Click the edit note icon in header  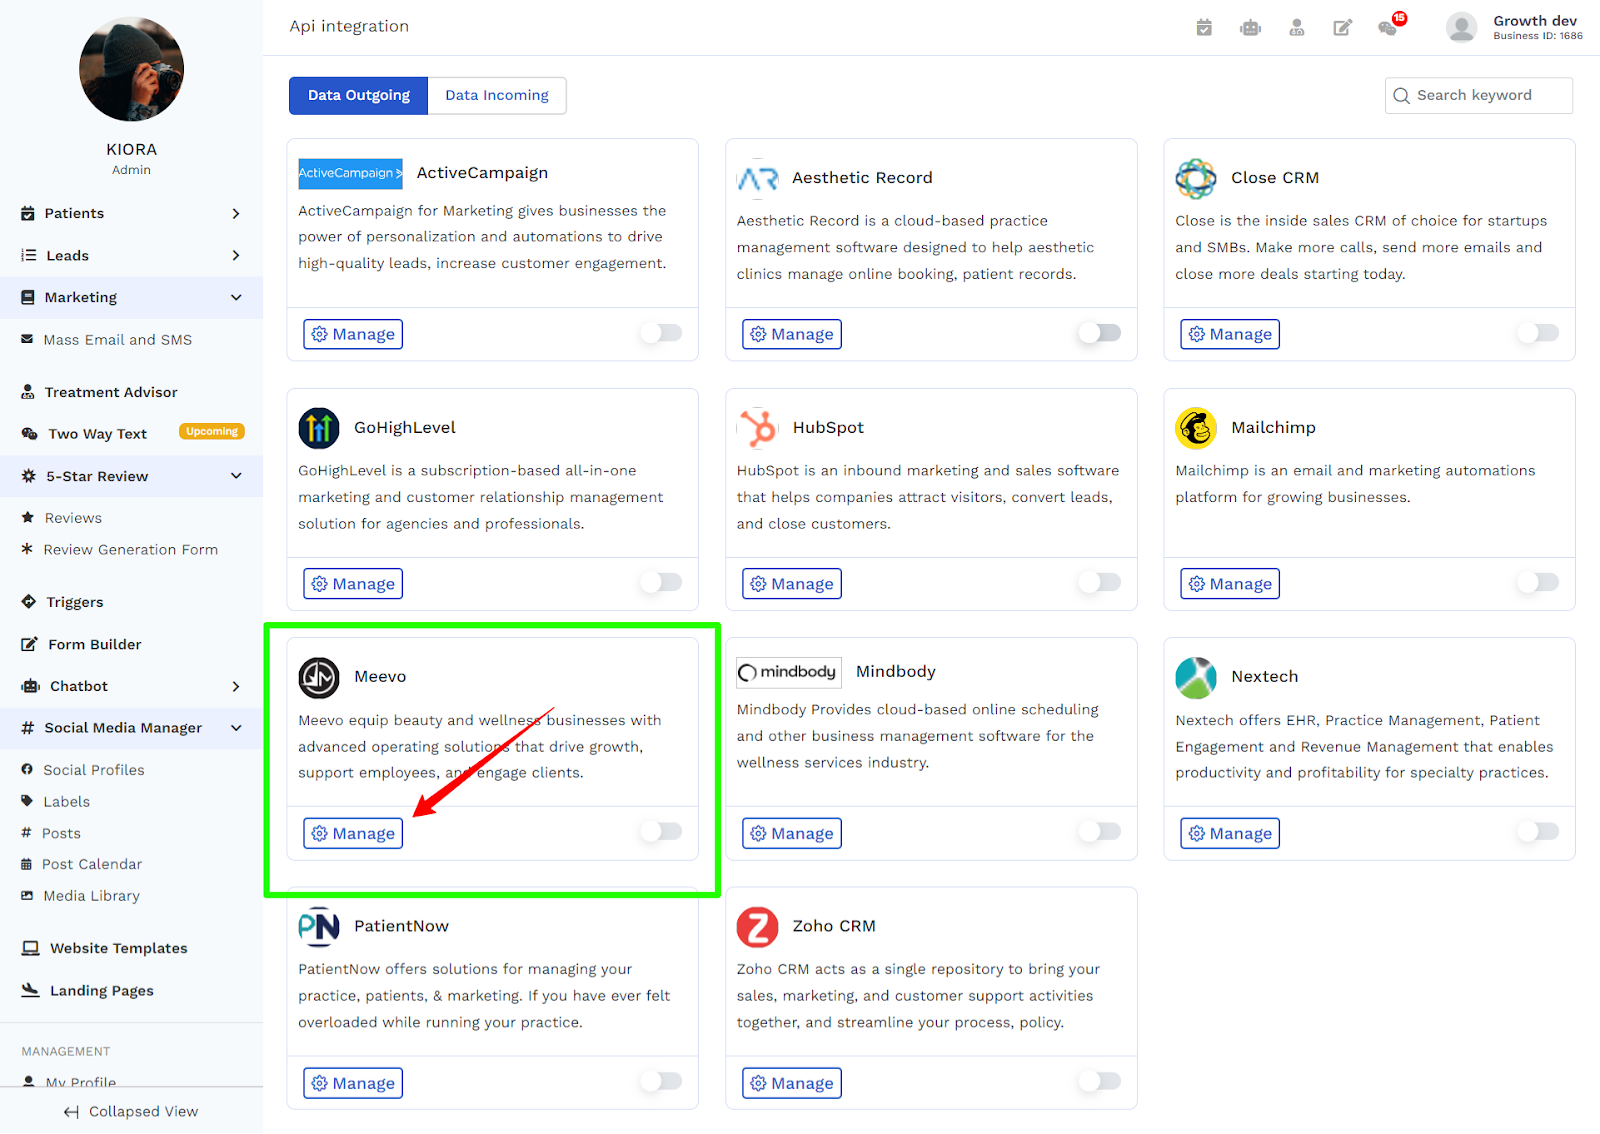pyautogui.click(x=1343, y=27)
